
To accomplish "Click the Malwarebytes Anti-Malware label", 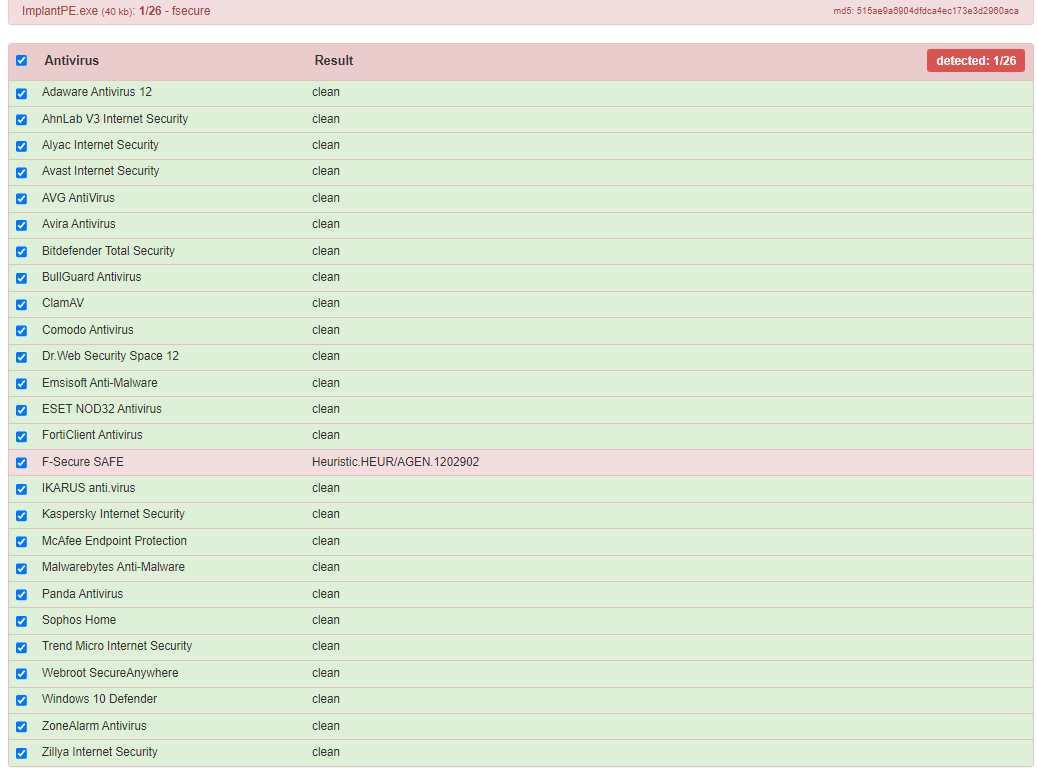I will 113,567.
